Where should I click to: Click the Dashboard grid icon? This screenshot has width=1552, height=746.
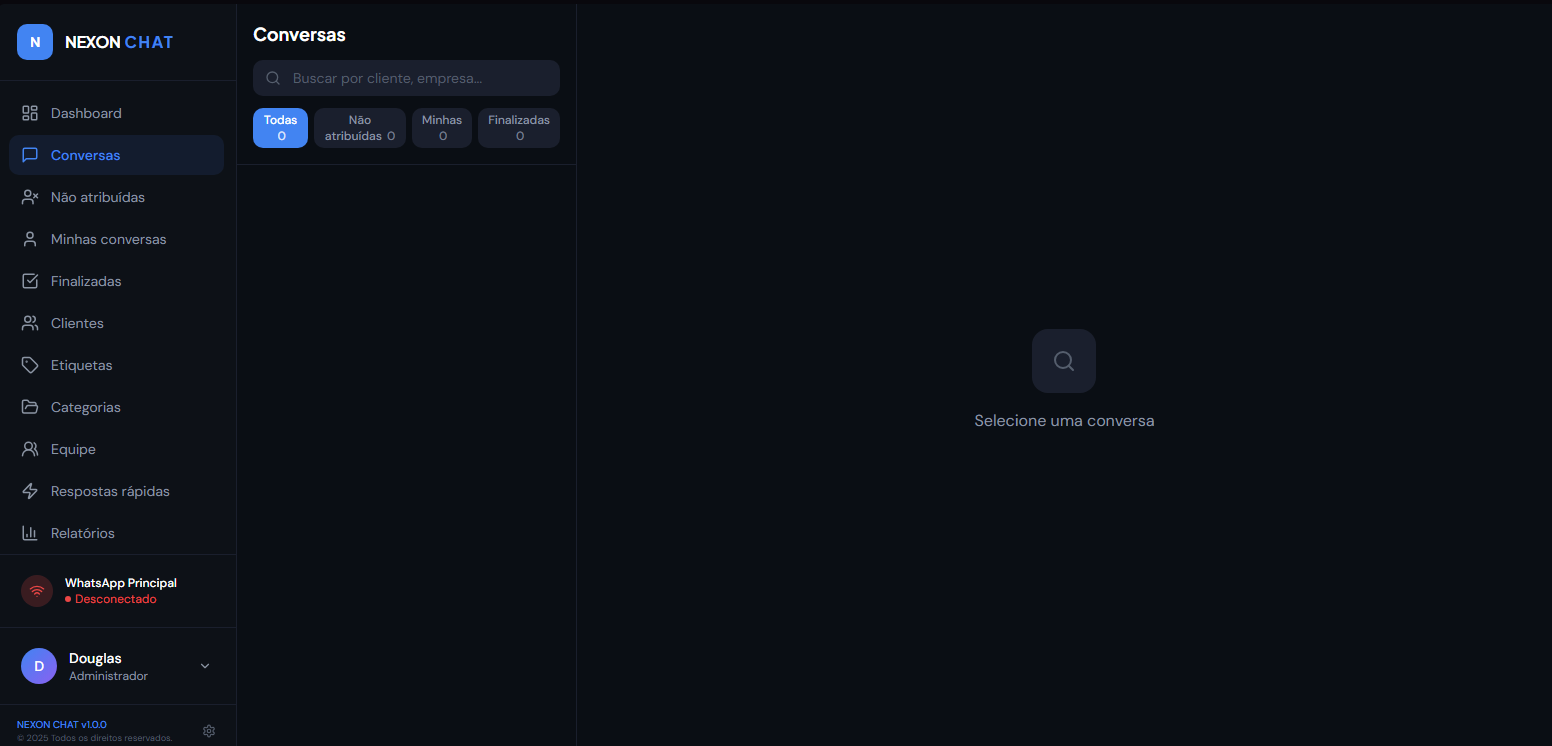(x=30, y=113)
